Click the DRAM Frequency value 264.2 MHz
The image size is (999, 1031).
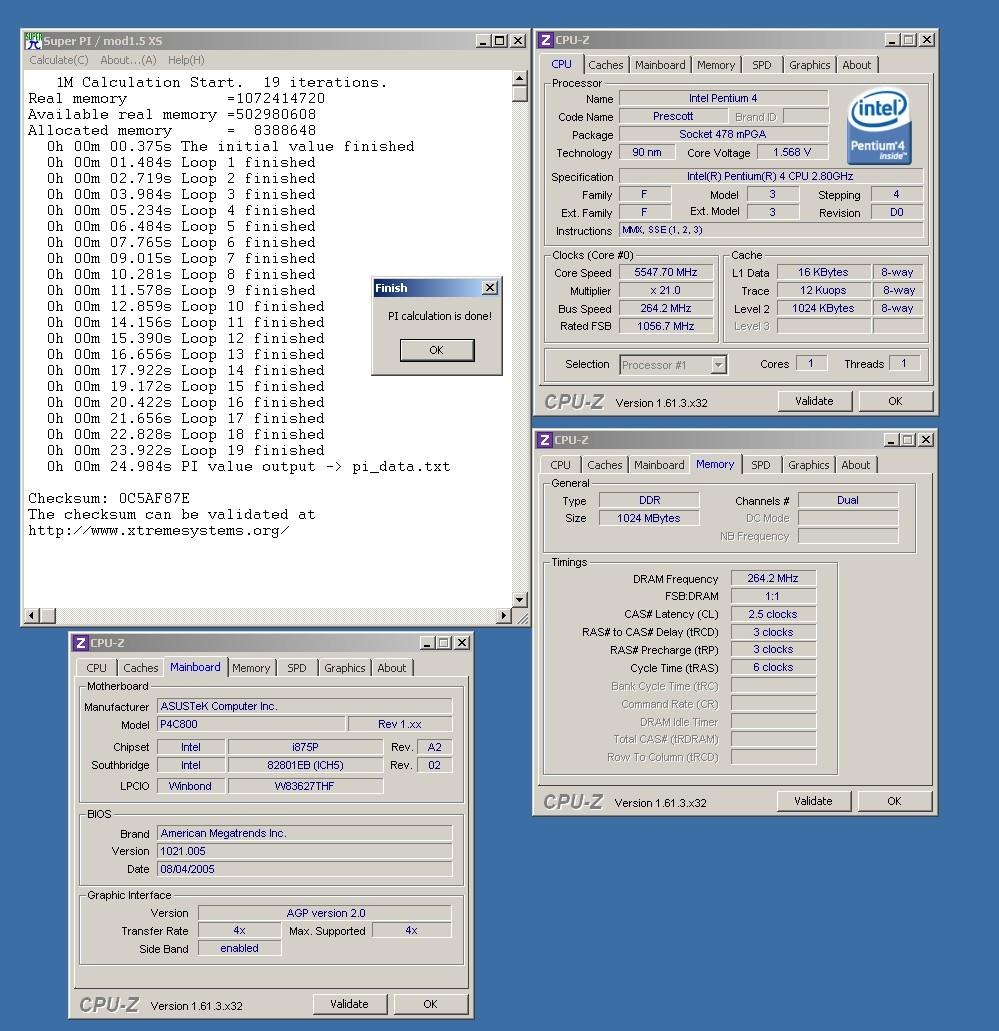[x=773, y=579]
